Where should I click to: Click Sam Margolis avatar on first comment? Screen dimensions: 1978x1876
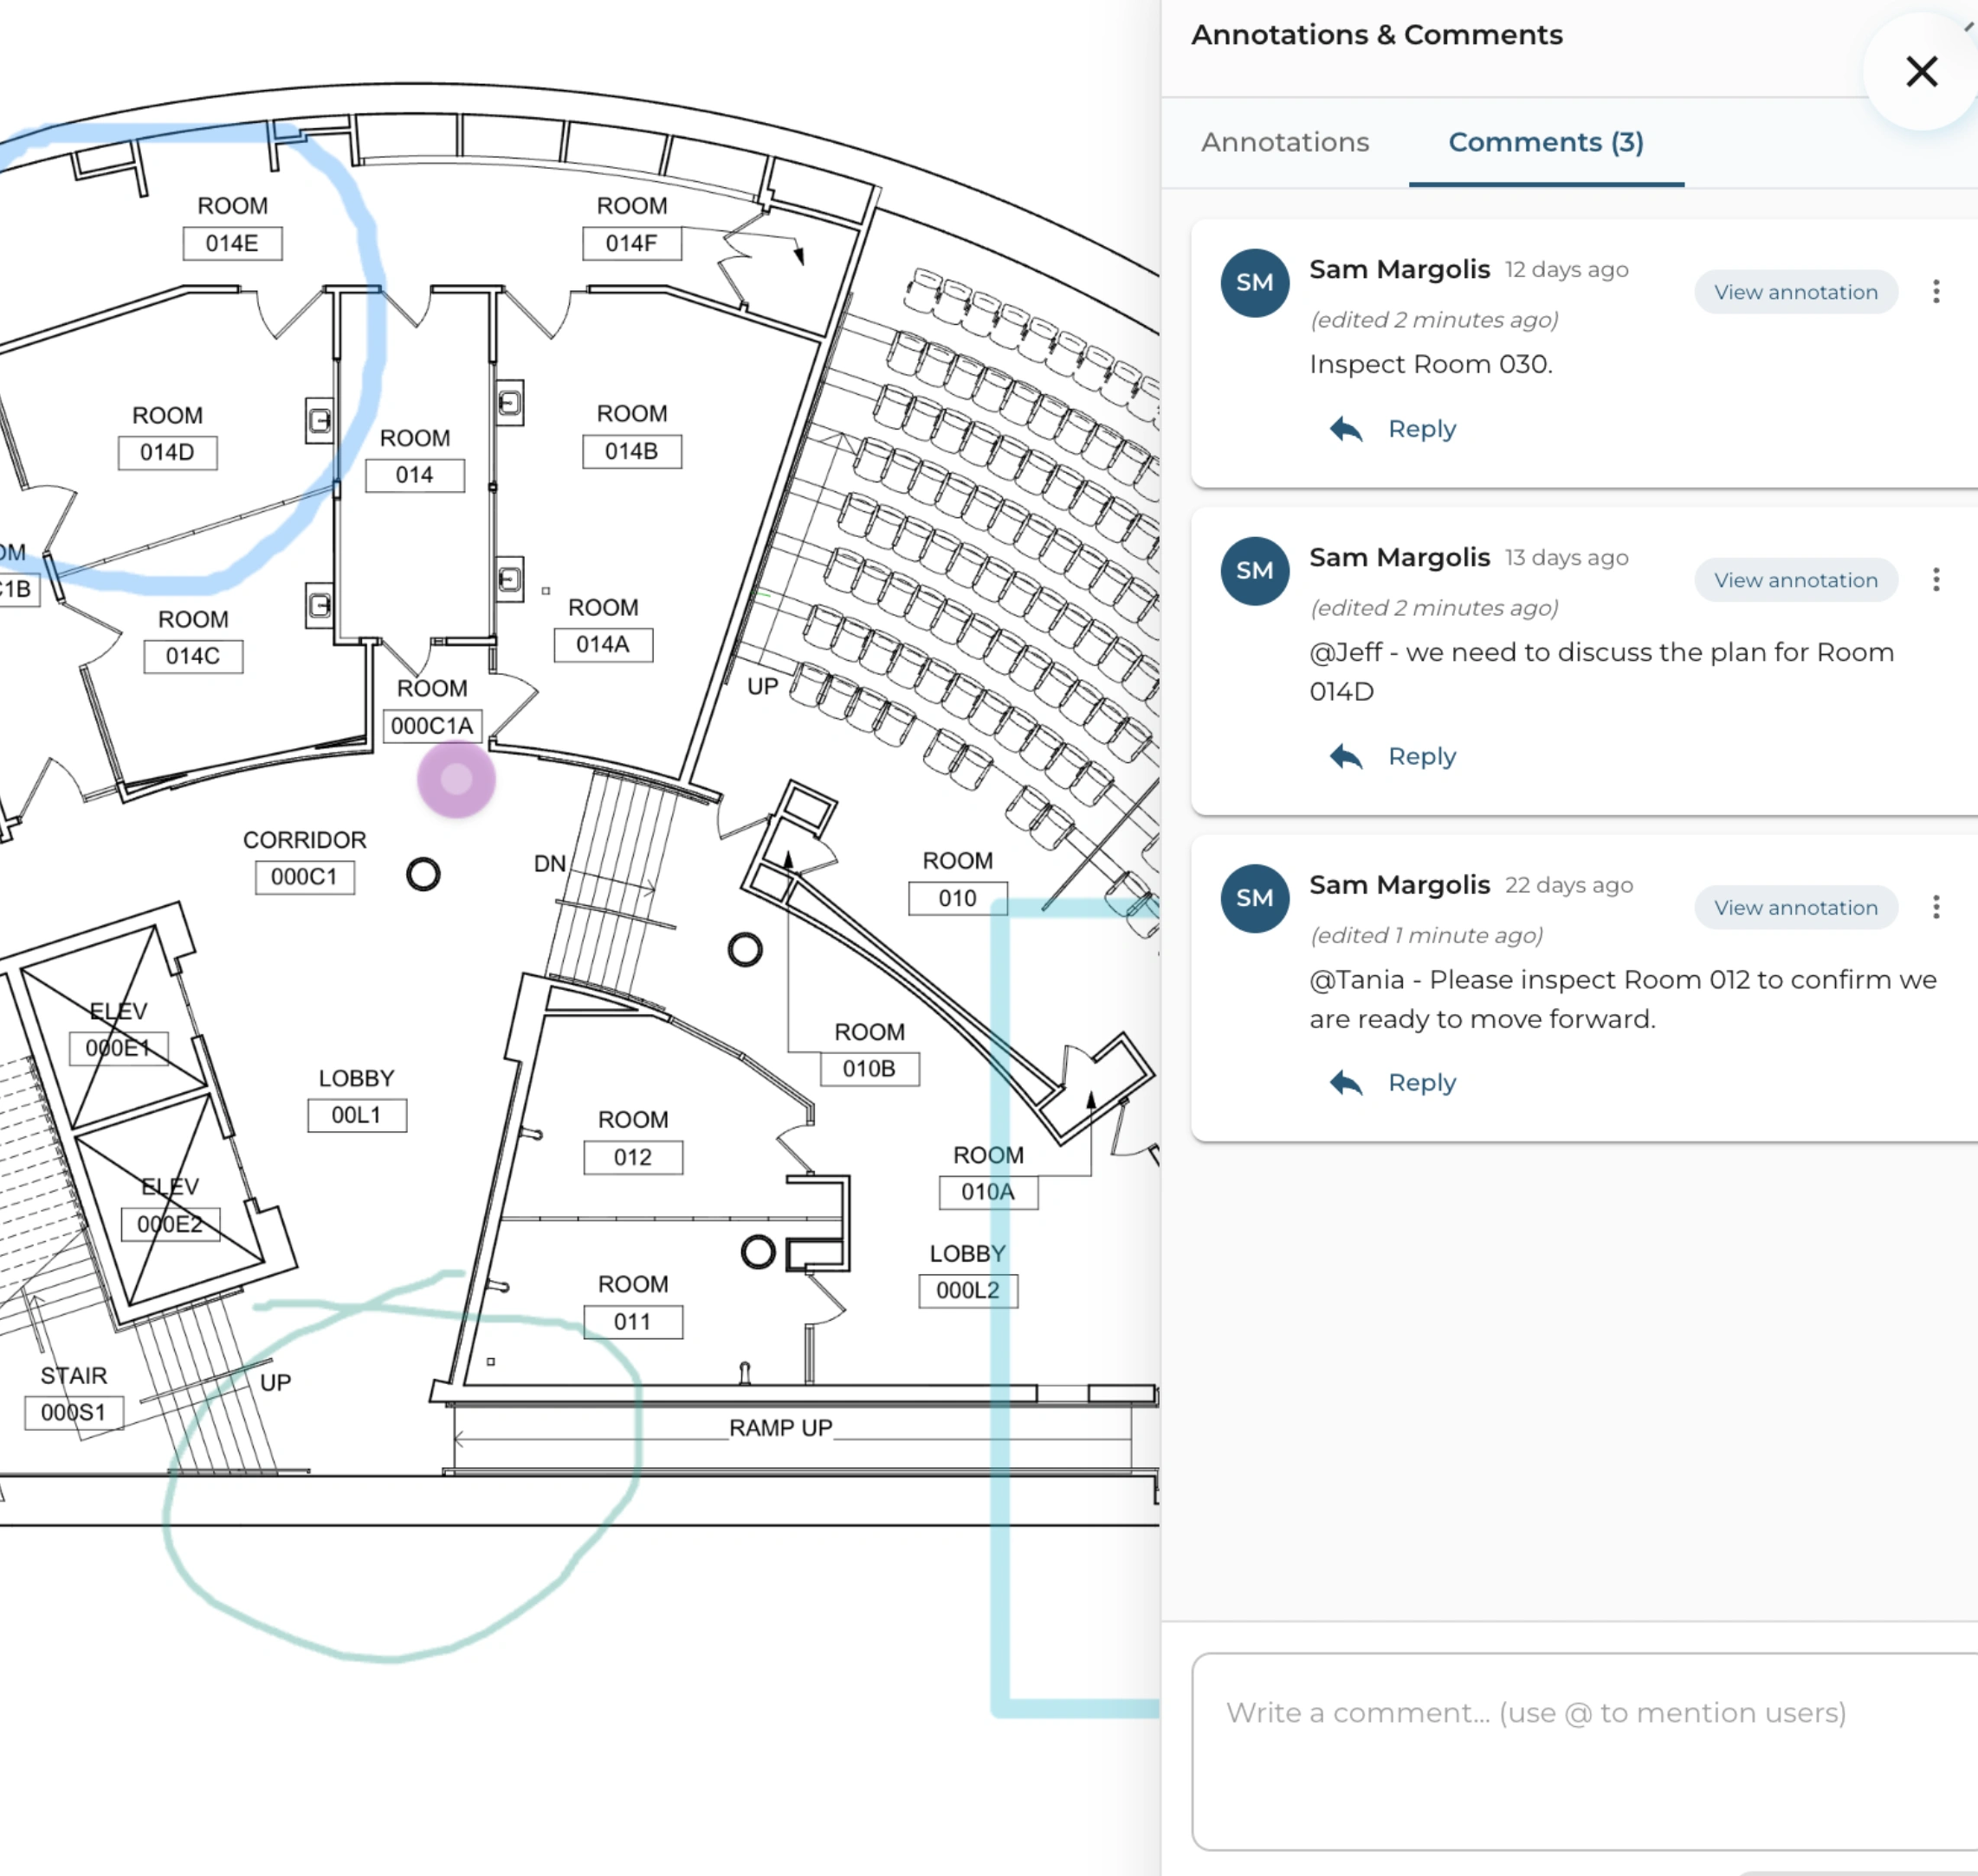1254,283
